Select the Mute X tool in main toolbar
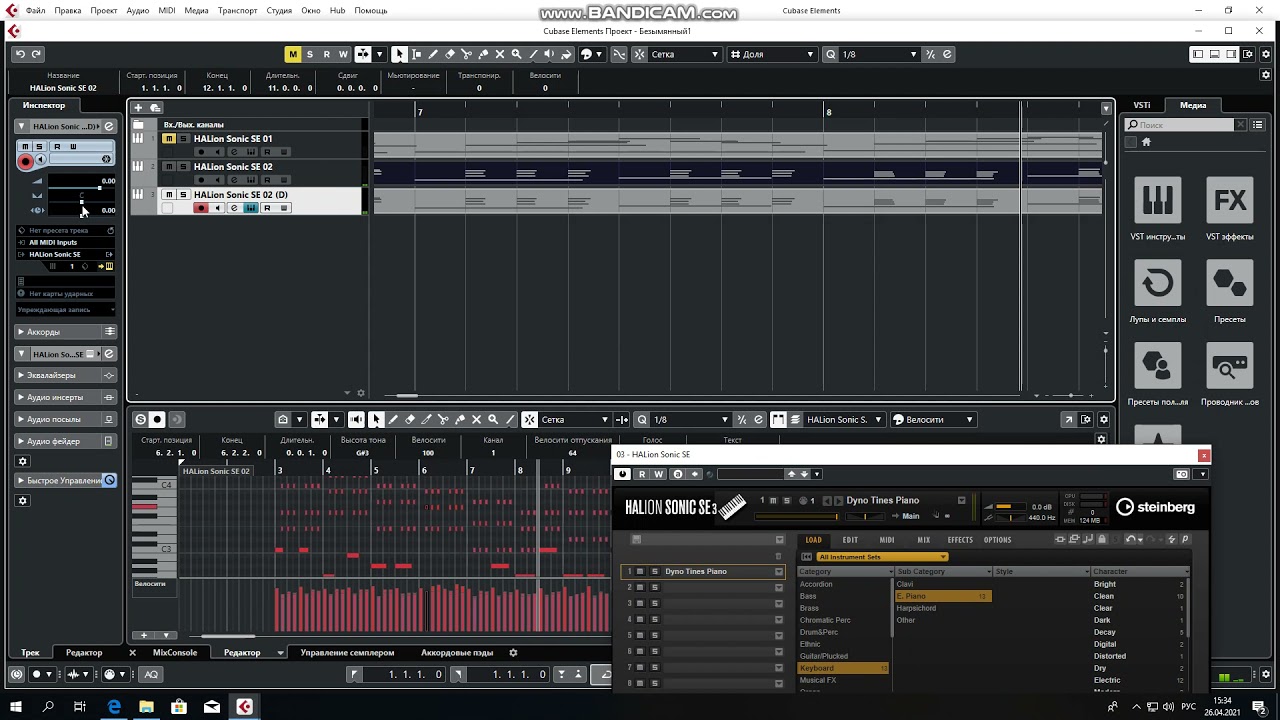 500,54
